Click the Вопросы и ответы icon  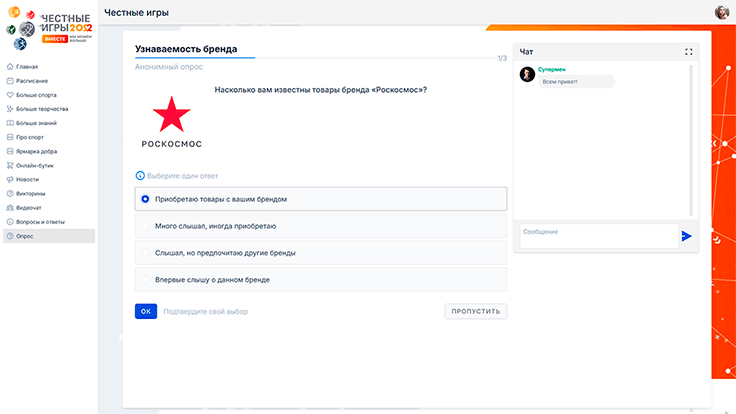tap(10, 222)
